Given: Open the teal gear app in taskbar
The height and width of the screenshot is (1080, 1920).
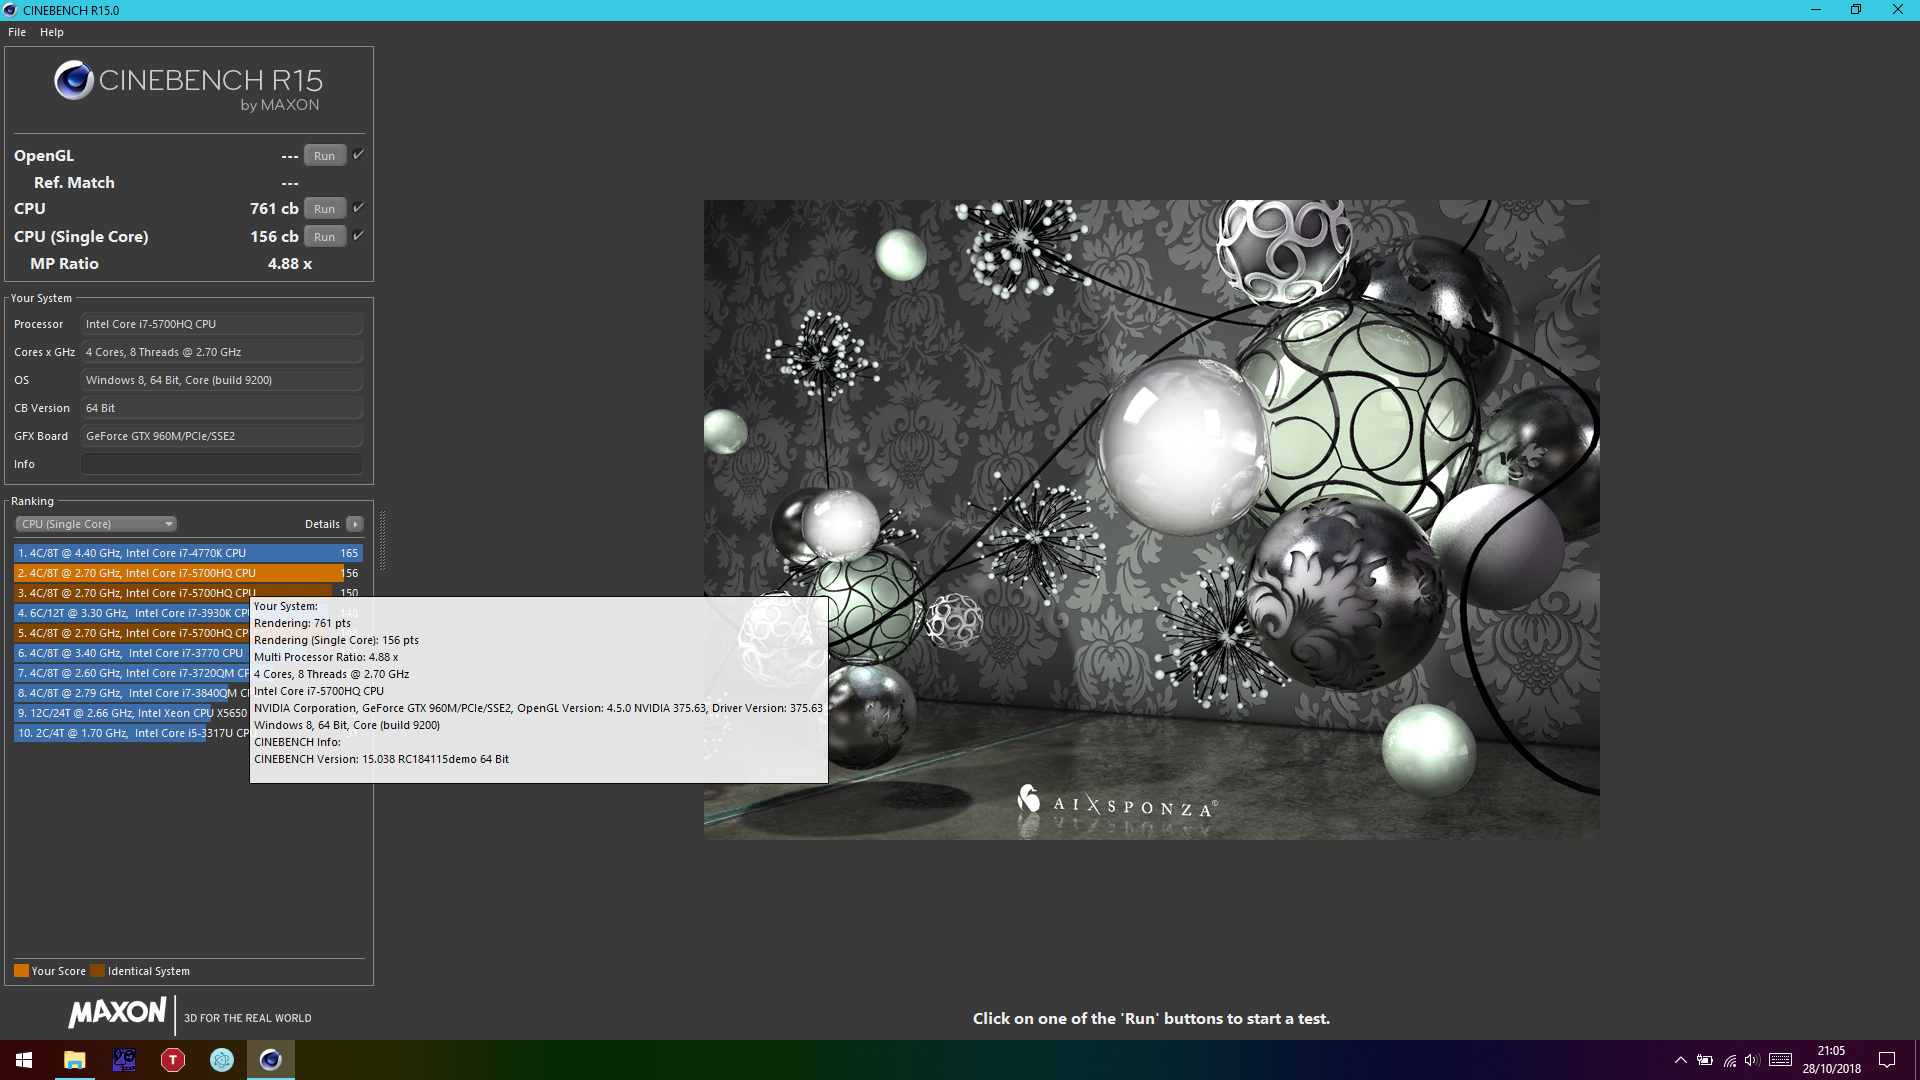Looking at the screenshot, I should [222, 1060].
